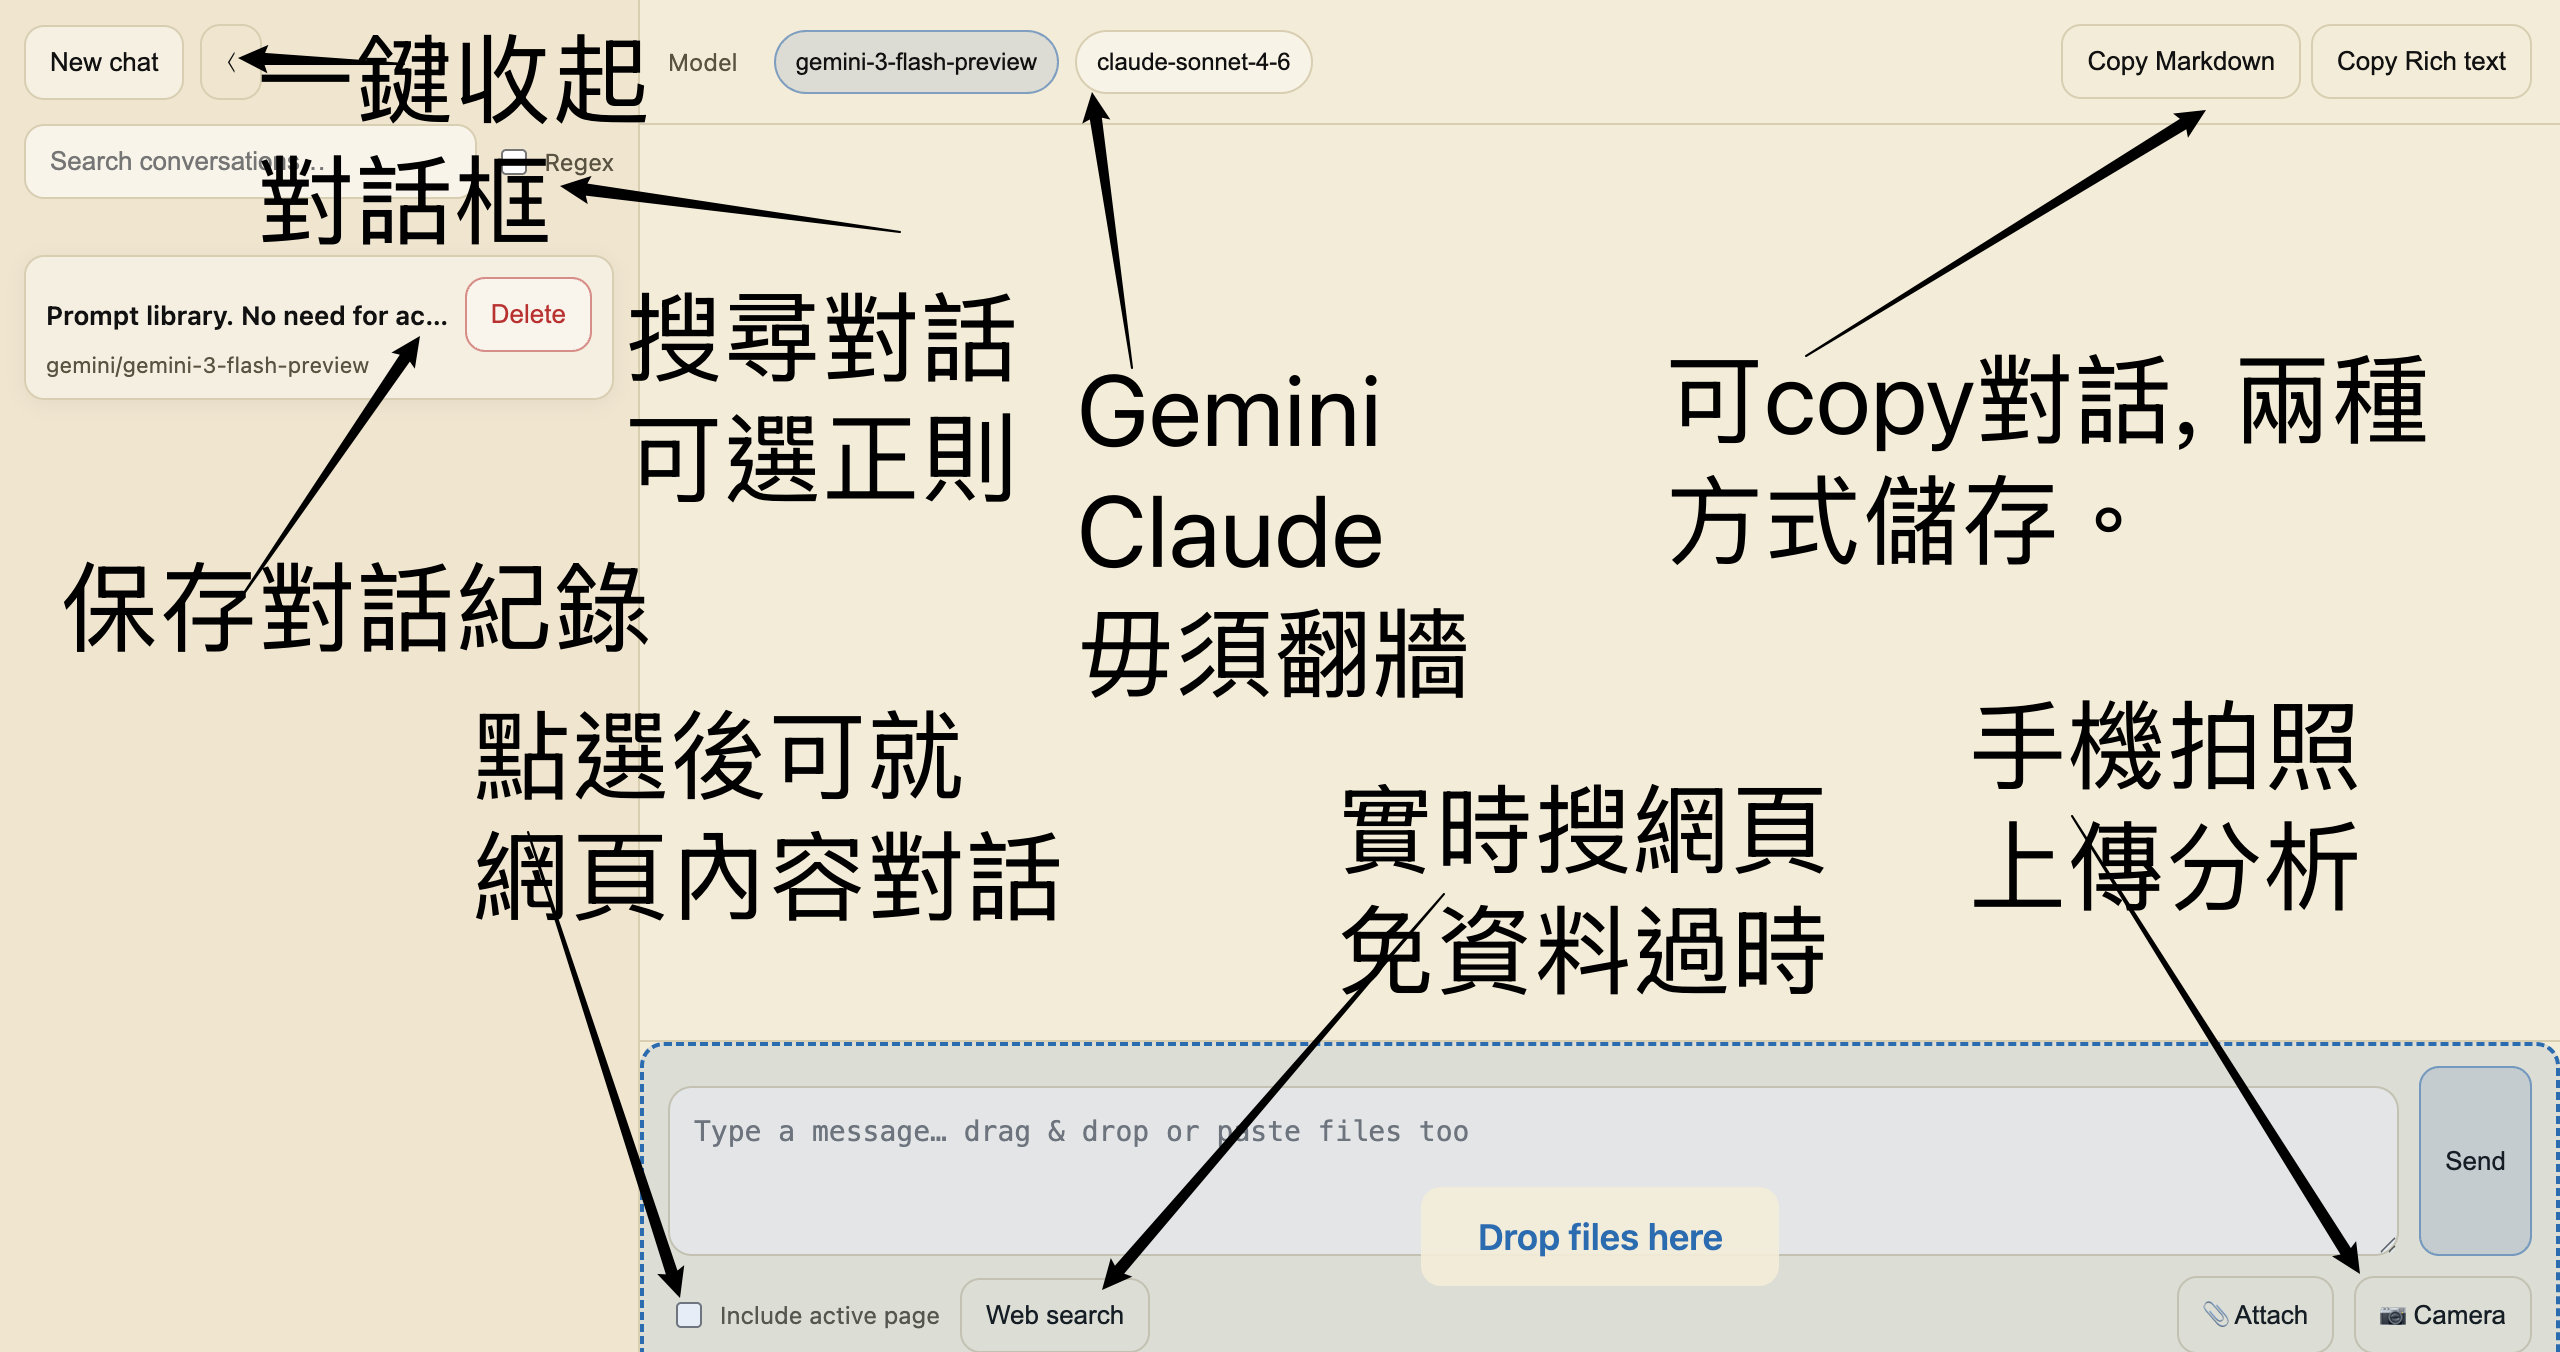Start a New chat
The width and height of the screenshot is (2560, 1352).
(104, 62)
